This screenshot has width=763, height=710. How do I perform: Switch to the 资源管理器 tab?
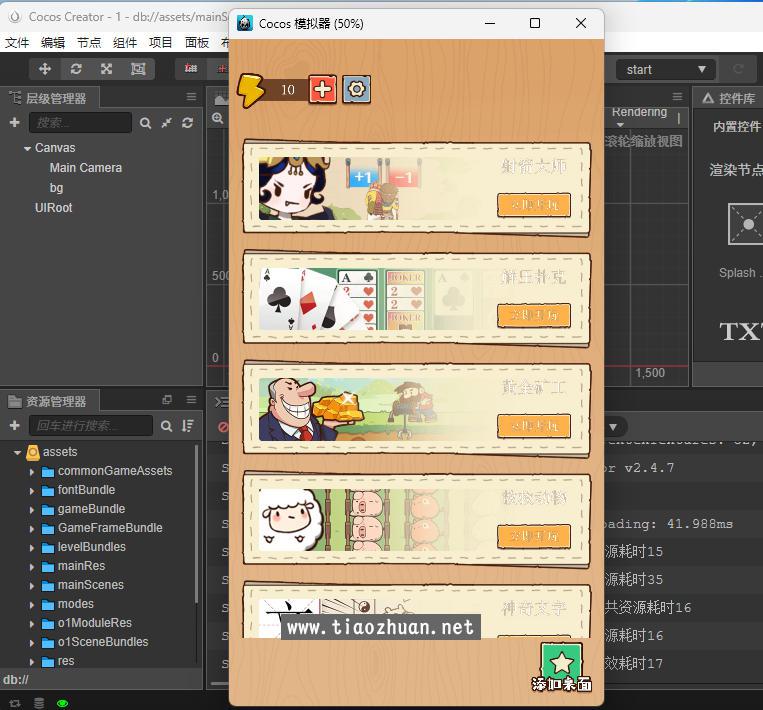pos(49,401)
